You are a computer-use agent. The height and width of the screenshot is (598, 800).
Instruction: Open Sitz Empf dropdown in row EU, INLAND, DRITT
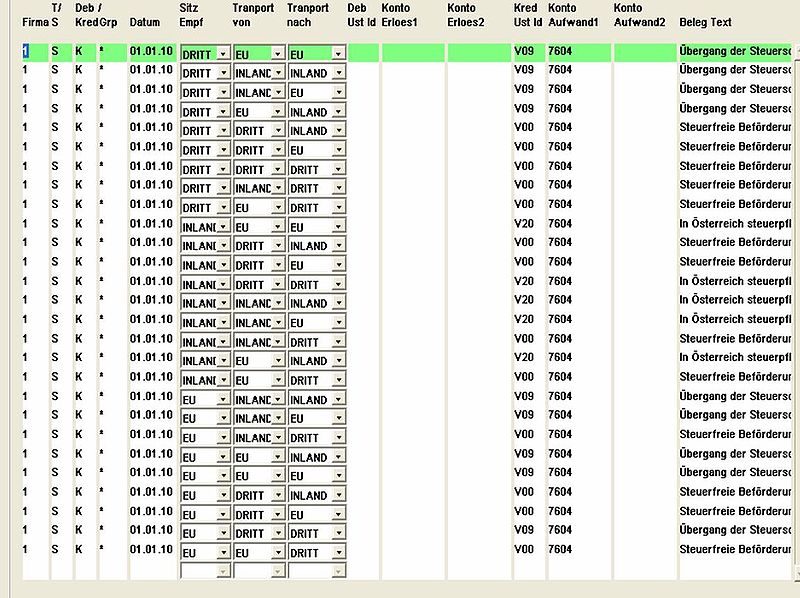(223, 437)
